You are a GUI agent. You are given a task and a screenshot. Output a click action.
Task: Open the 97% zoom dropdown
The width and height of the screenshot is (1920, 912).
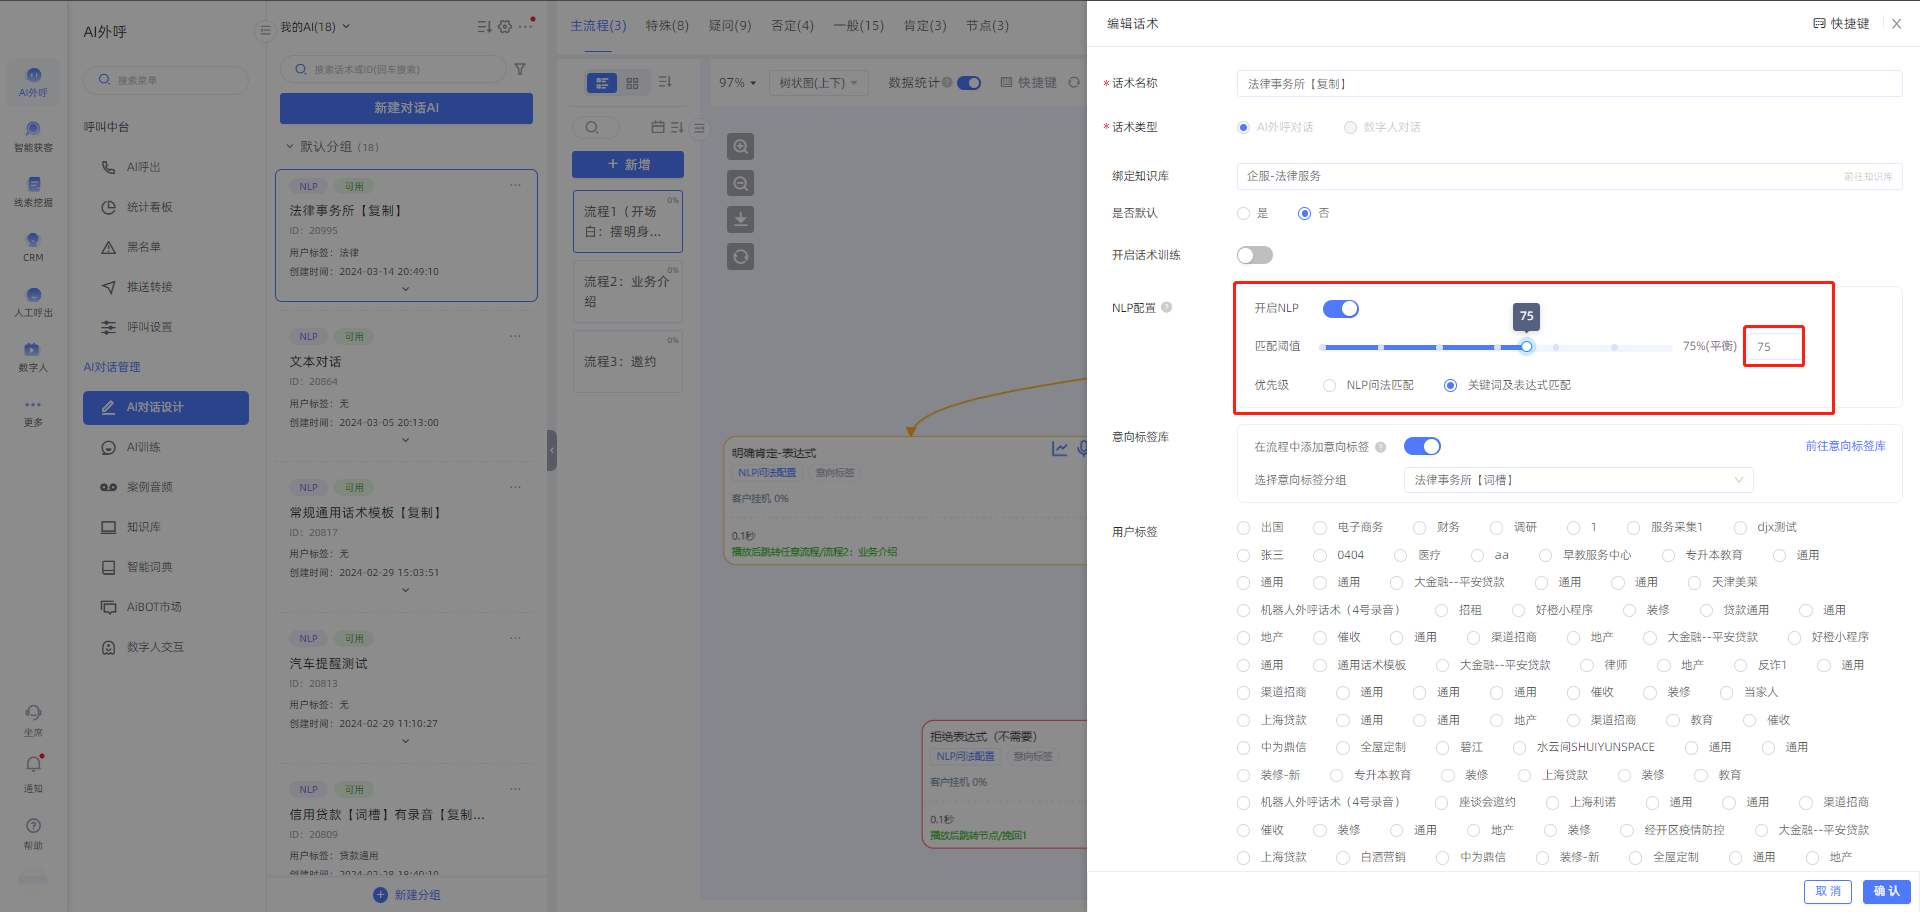point(737,83)
